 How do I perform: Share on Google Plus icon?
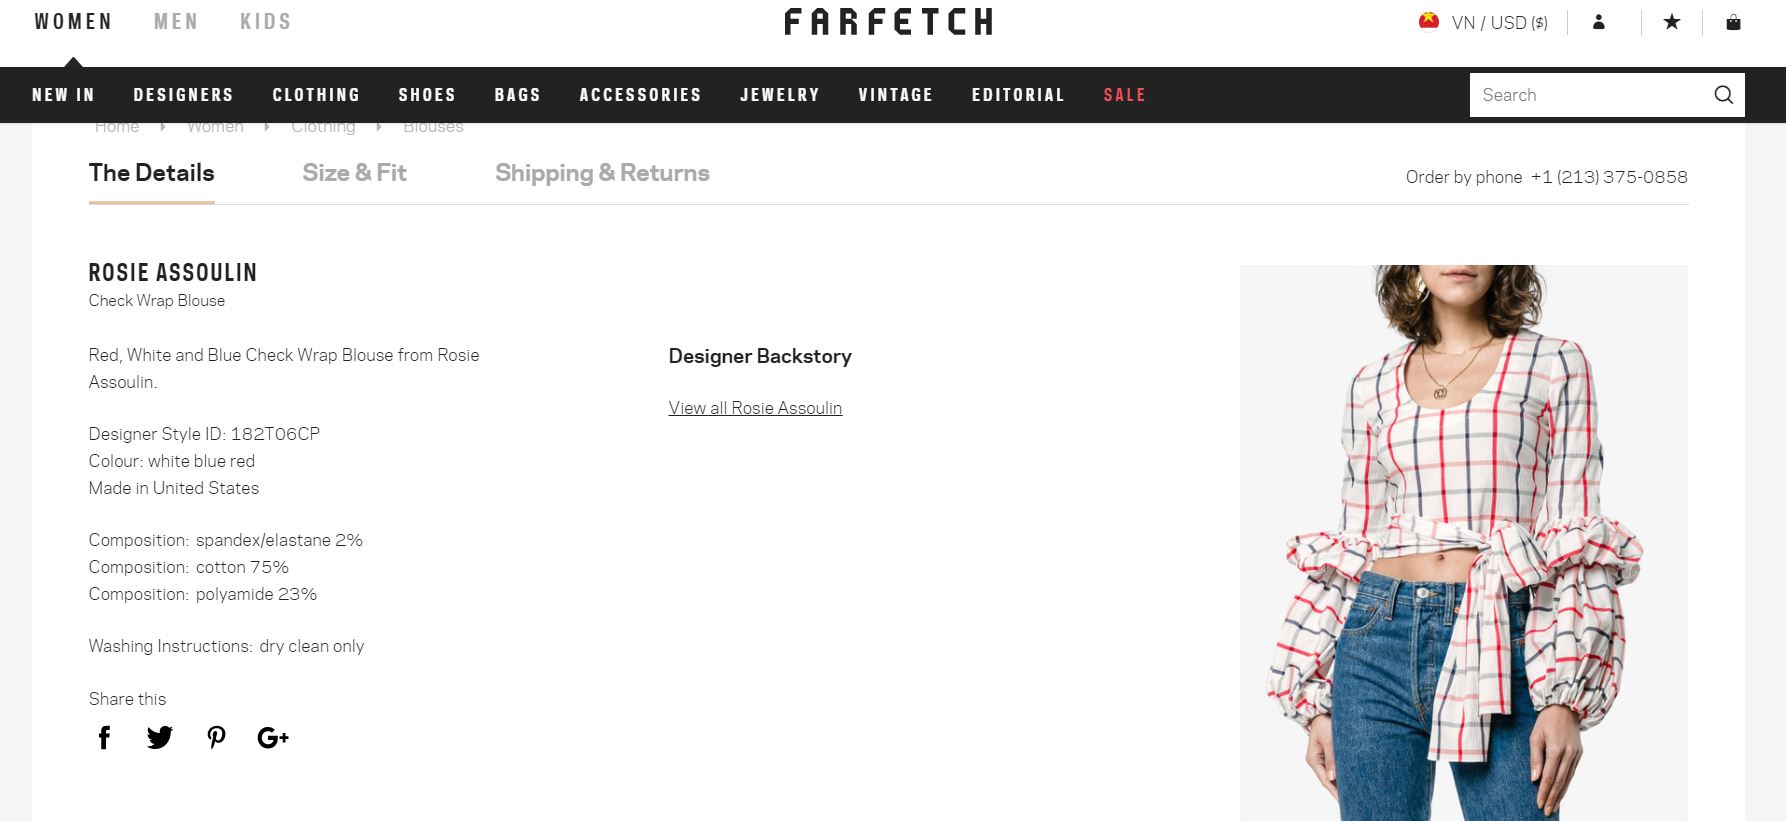(x=273, y=738)
